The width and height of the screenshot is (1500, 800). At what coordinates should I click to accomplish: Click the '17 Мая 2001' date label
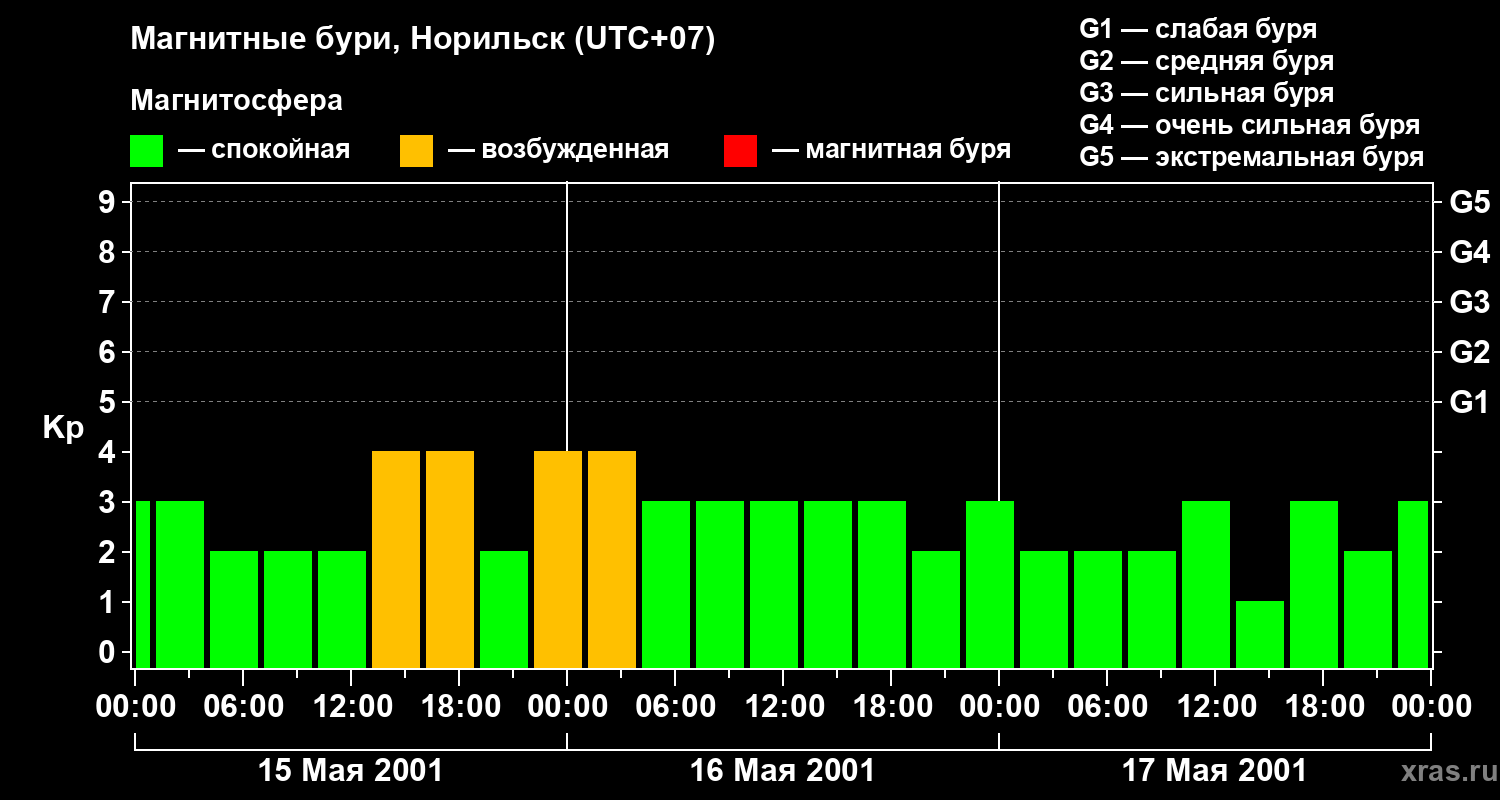(x=1214, y=771)
